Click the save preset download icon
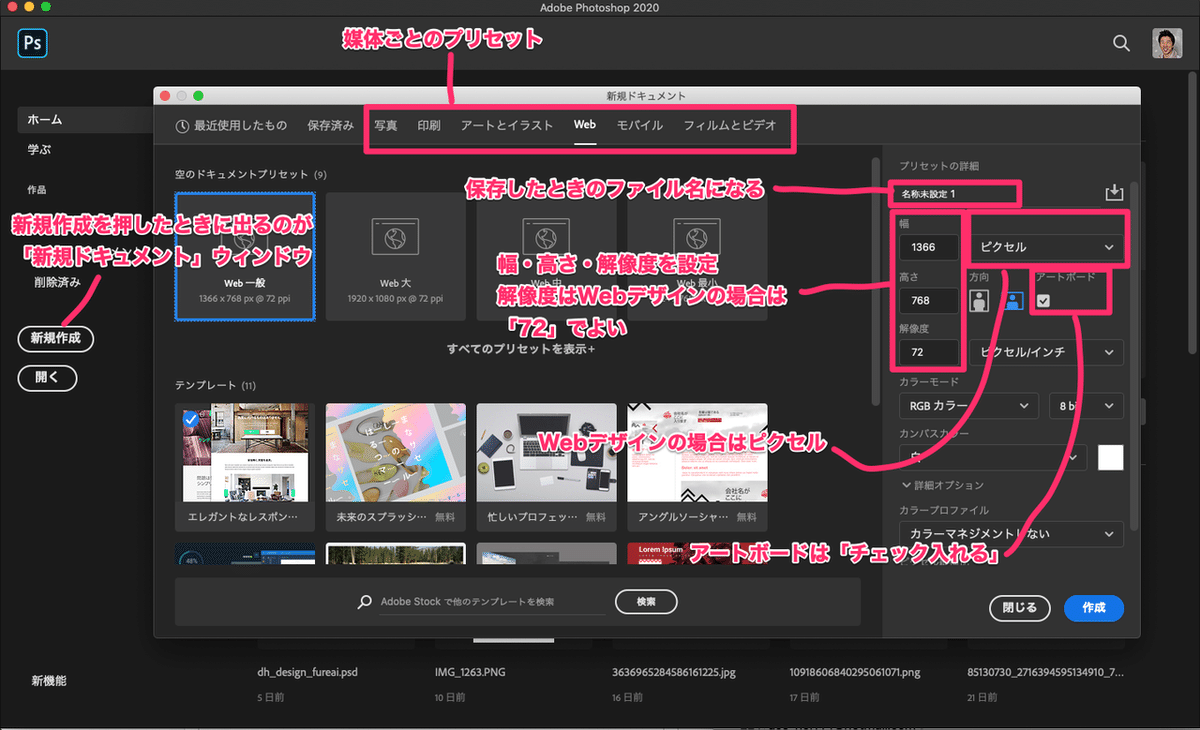 pos(1114,192)
